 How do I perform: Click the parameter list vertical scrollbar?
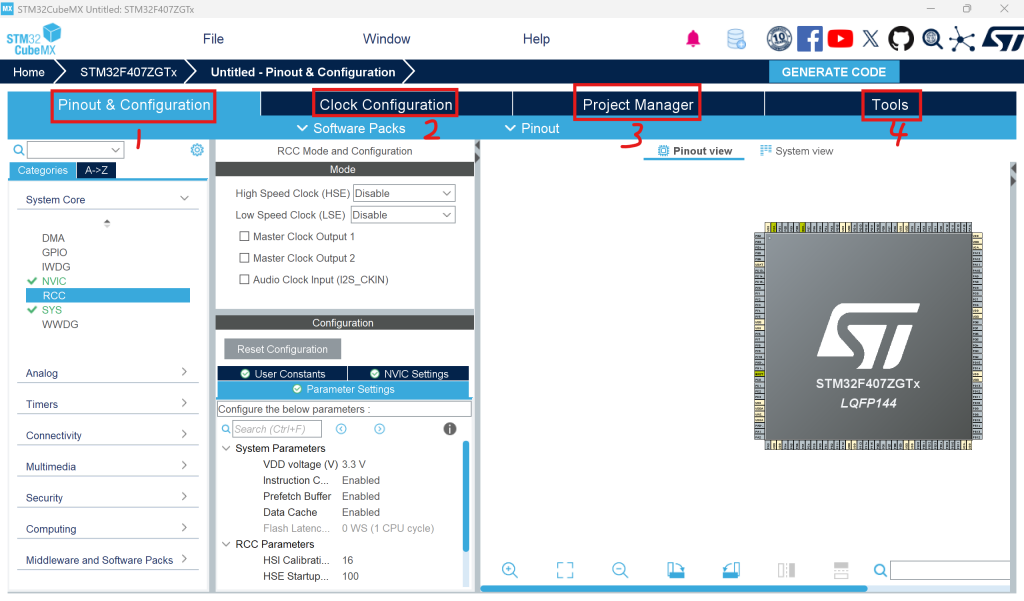coord(466,496)
